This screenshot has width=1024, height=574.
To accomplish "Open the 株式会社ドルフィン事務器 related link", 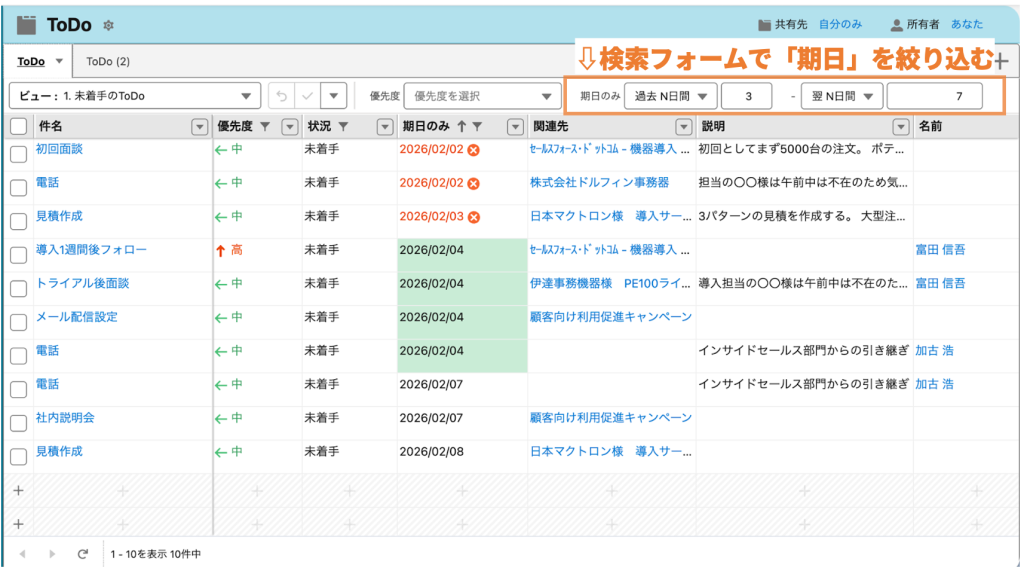I will 599,182.
